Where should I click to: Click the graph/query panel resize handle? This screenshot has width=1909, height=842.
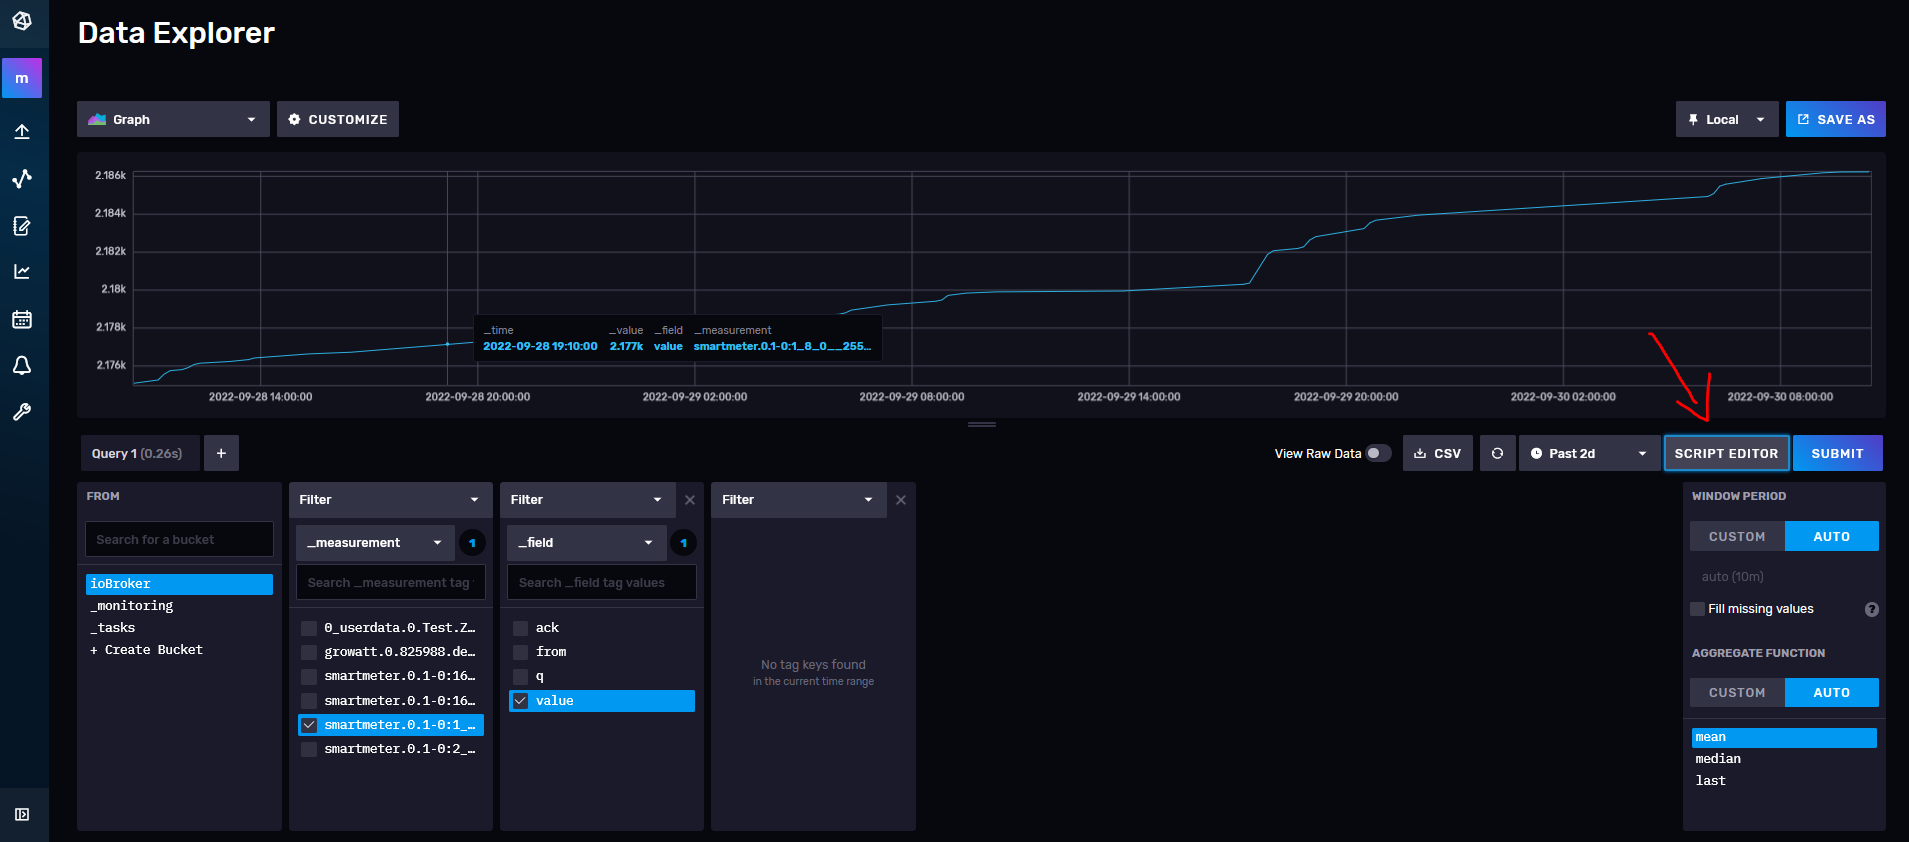982,425
